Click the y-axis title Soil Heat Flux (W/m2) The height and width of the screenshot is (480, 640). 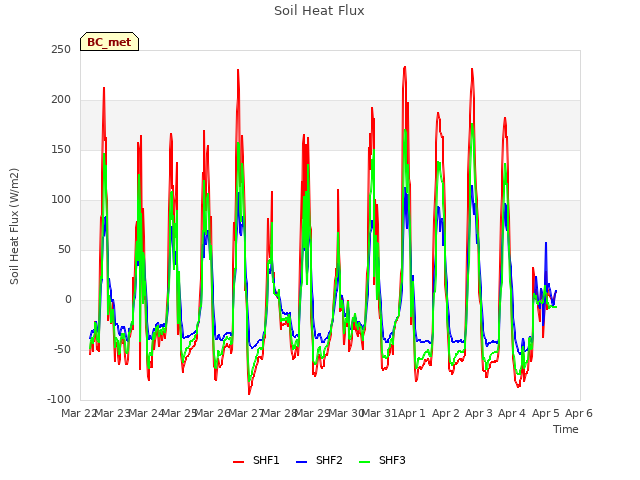pos(14,226)
